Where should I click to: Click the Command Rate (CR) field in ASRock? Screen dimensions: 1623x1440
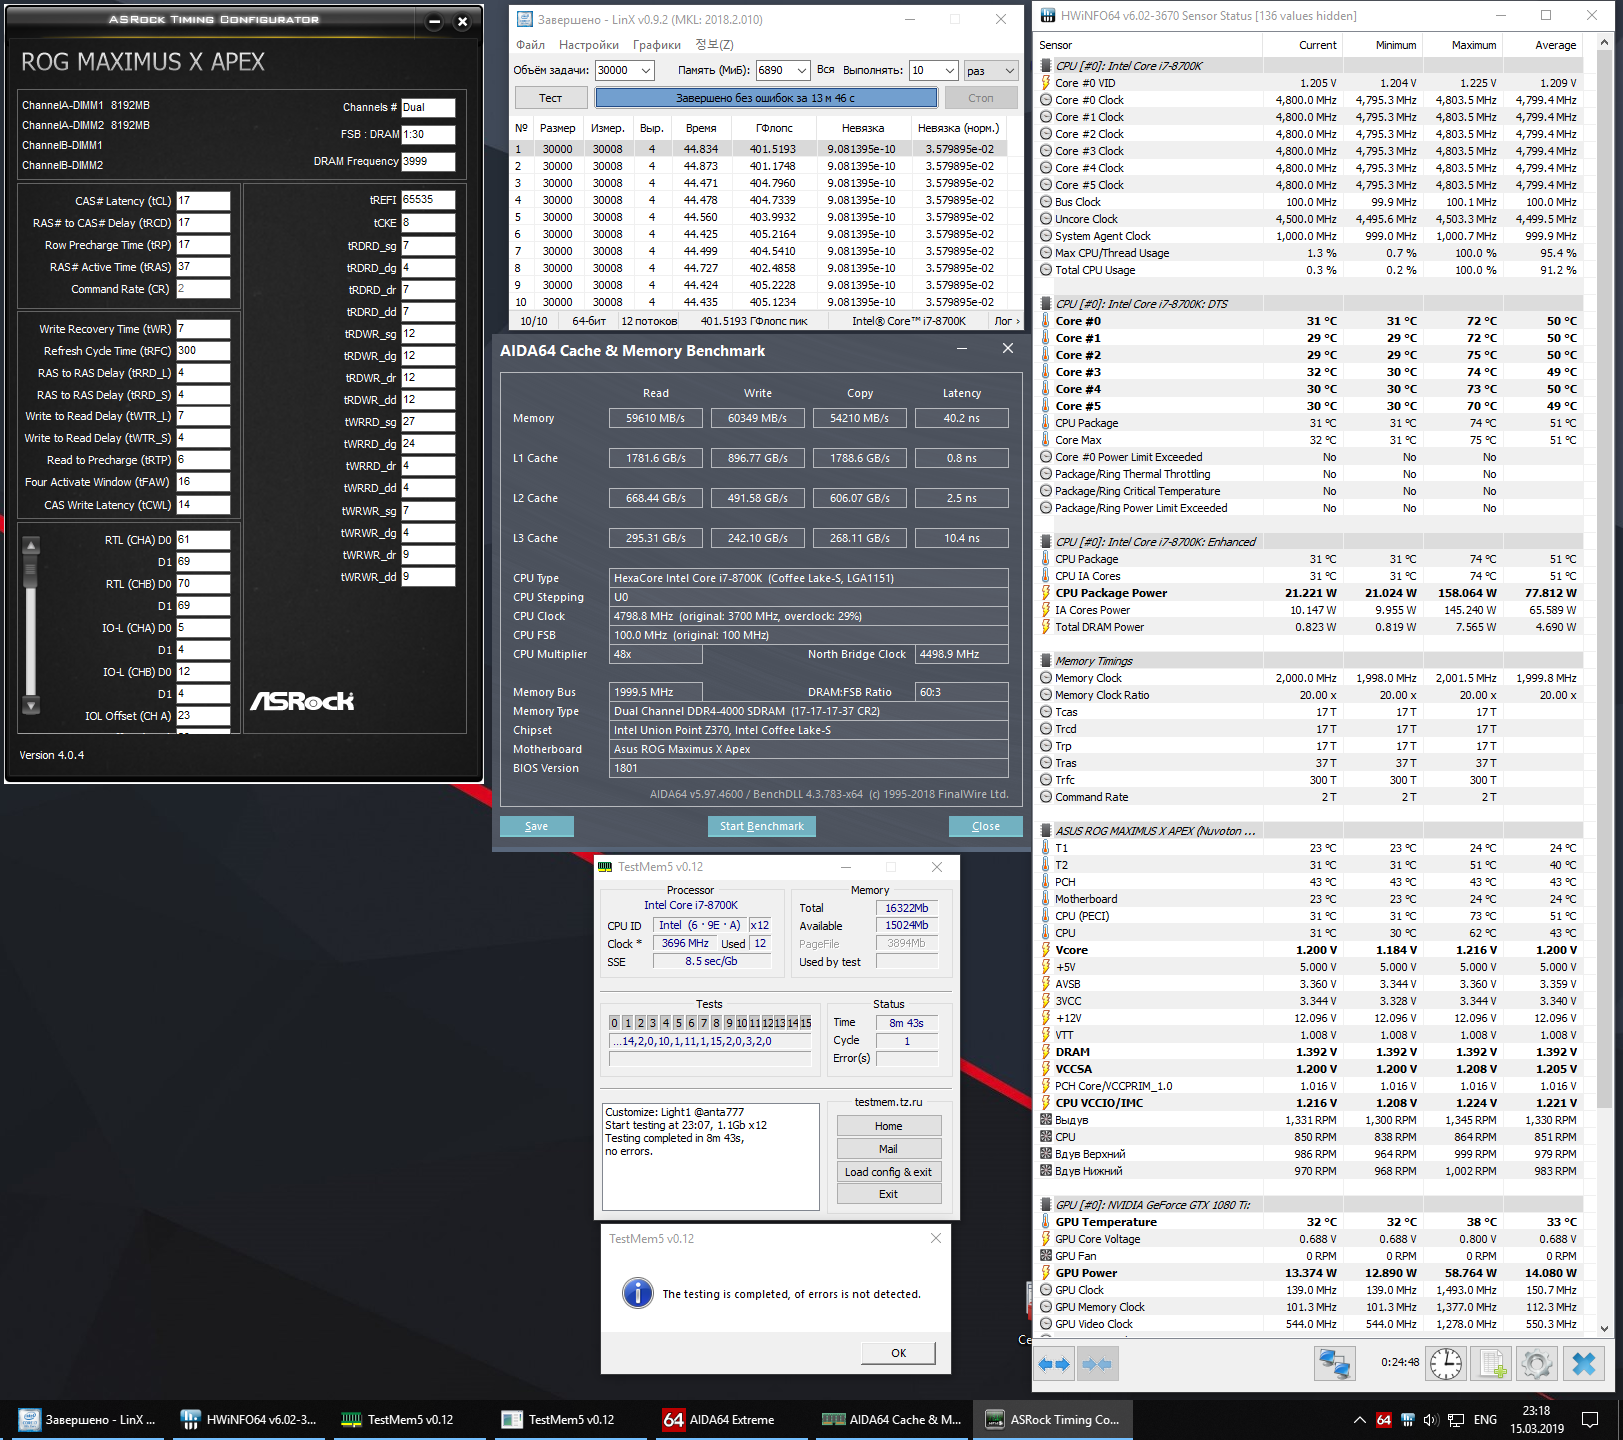203,289
